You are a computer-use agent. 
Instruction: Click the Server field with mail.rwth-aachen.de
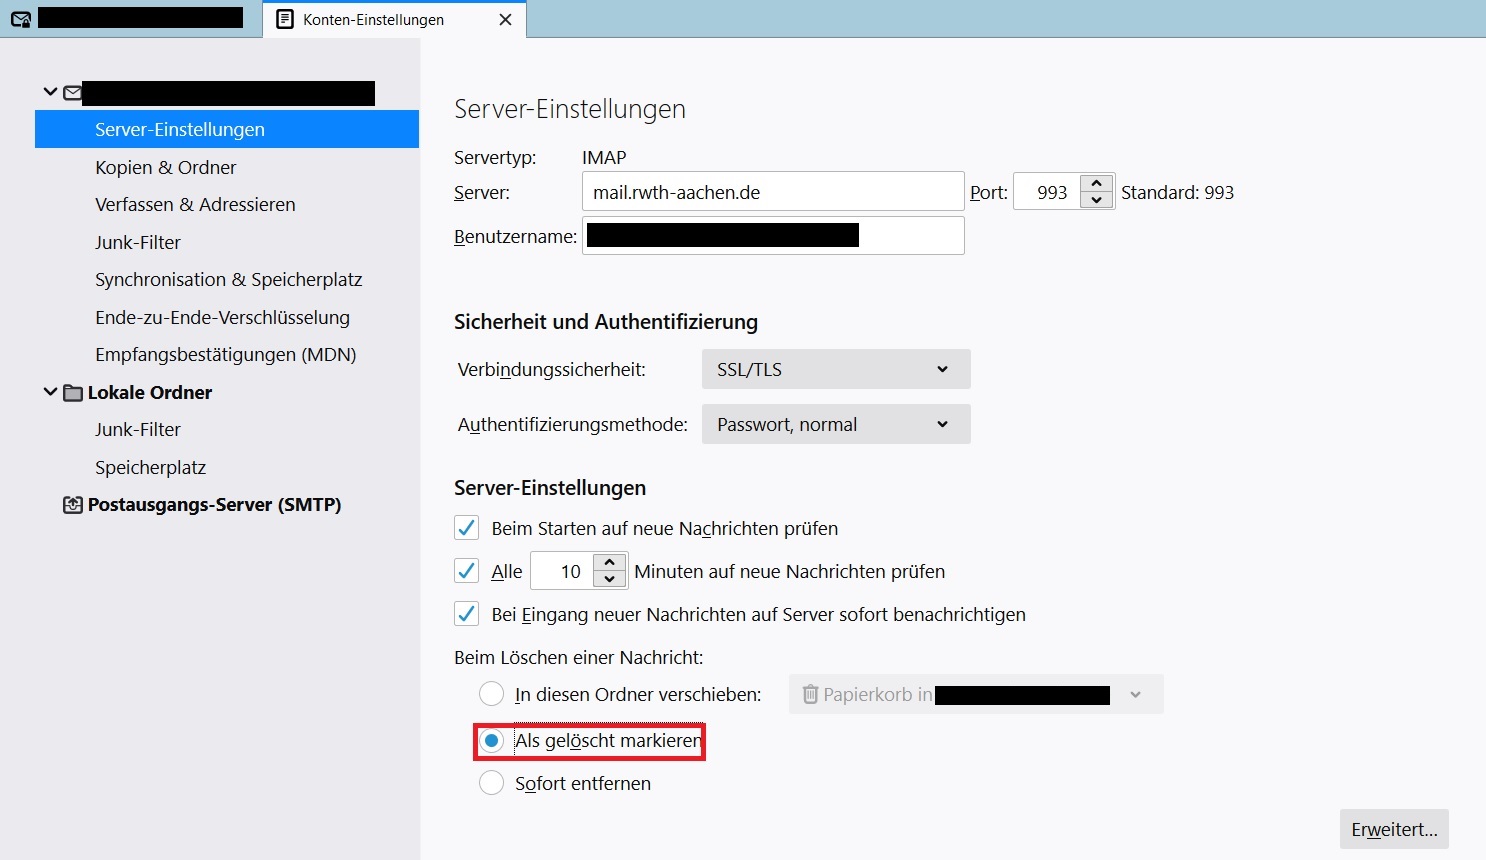[772, 192]
